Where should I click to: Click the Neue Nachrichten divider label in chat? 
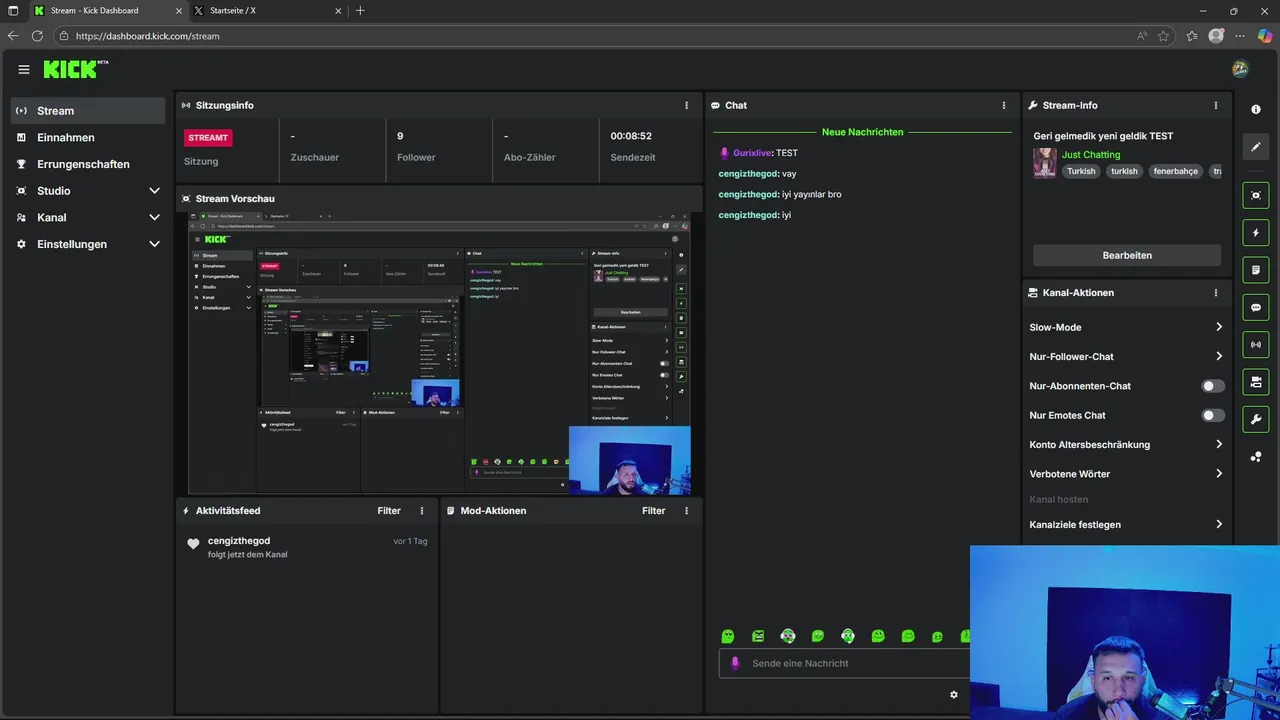(x=862, y=132)
